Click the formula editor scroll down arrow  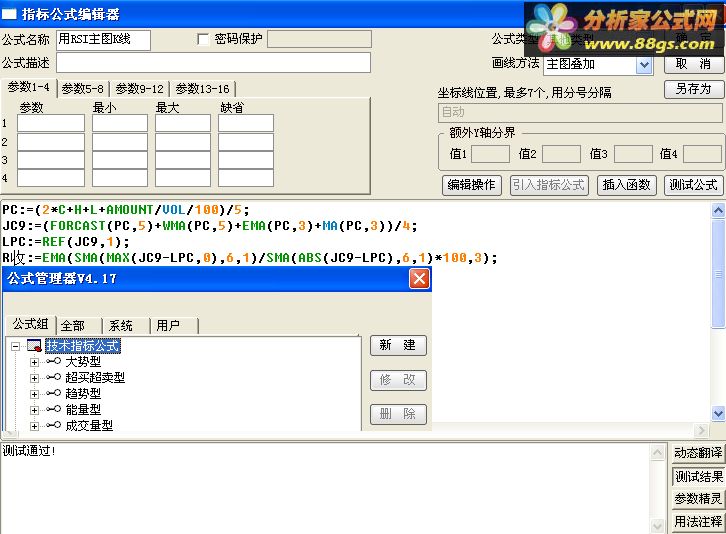coord(718,413)
